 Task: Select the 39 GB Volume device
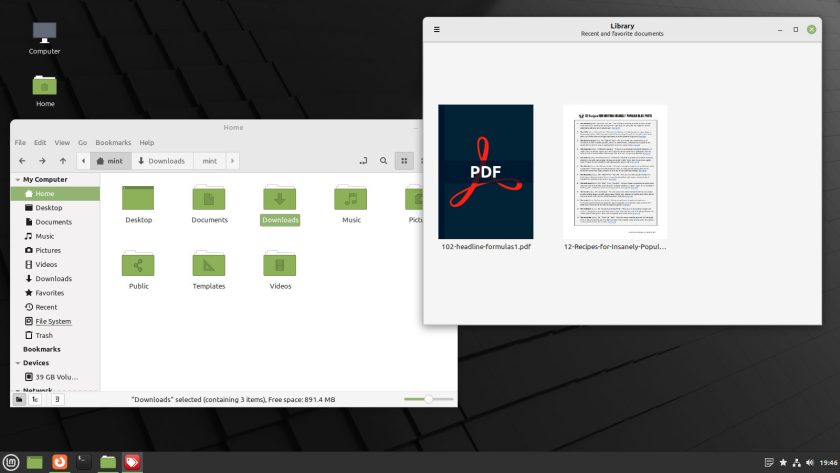tap(55, 377)
